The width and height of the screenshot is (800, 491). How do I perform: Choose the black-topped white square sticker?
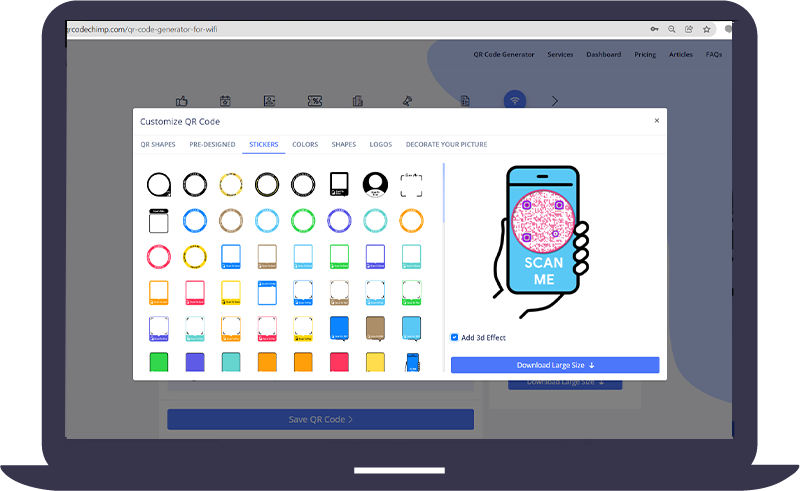[x=159, y=221]
